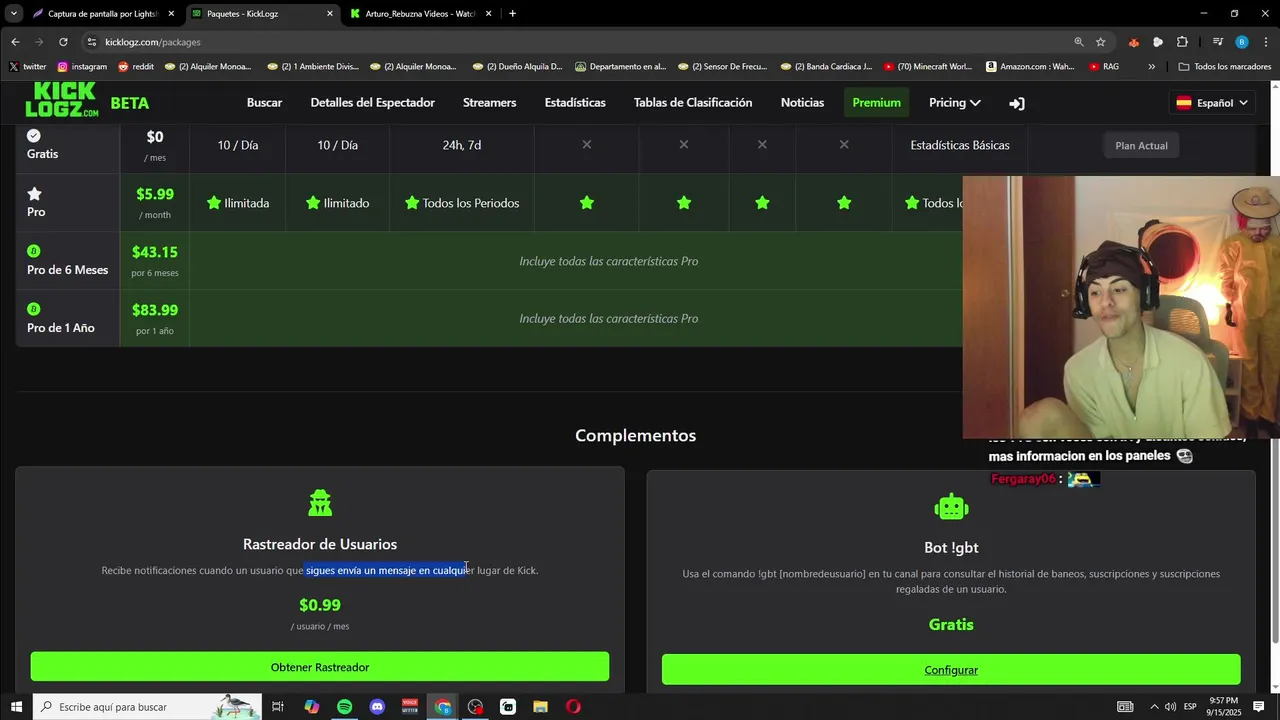The width and height of the screenshot is (1280, 720).
Task: Click the Bot !gbt robot icon
Action: tap(951, 507)
